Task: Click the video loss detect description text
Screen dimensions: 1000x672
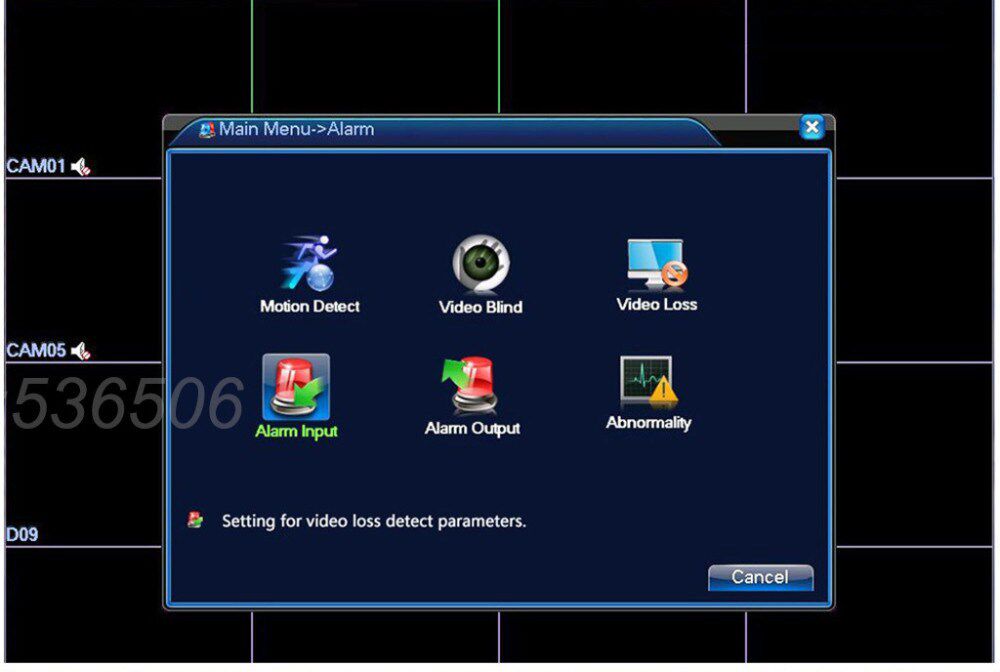Action: coord(374,521)
